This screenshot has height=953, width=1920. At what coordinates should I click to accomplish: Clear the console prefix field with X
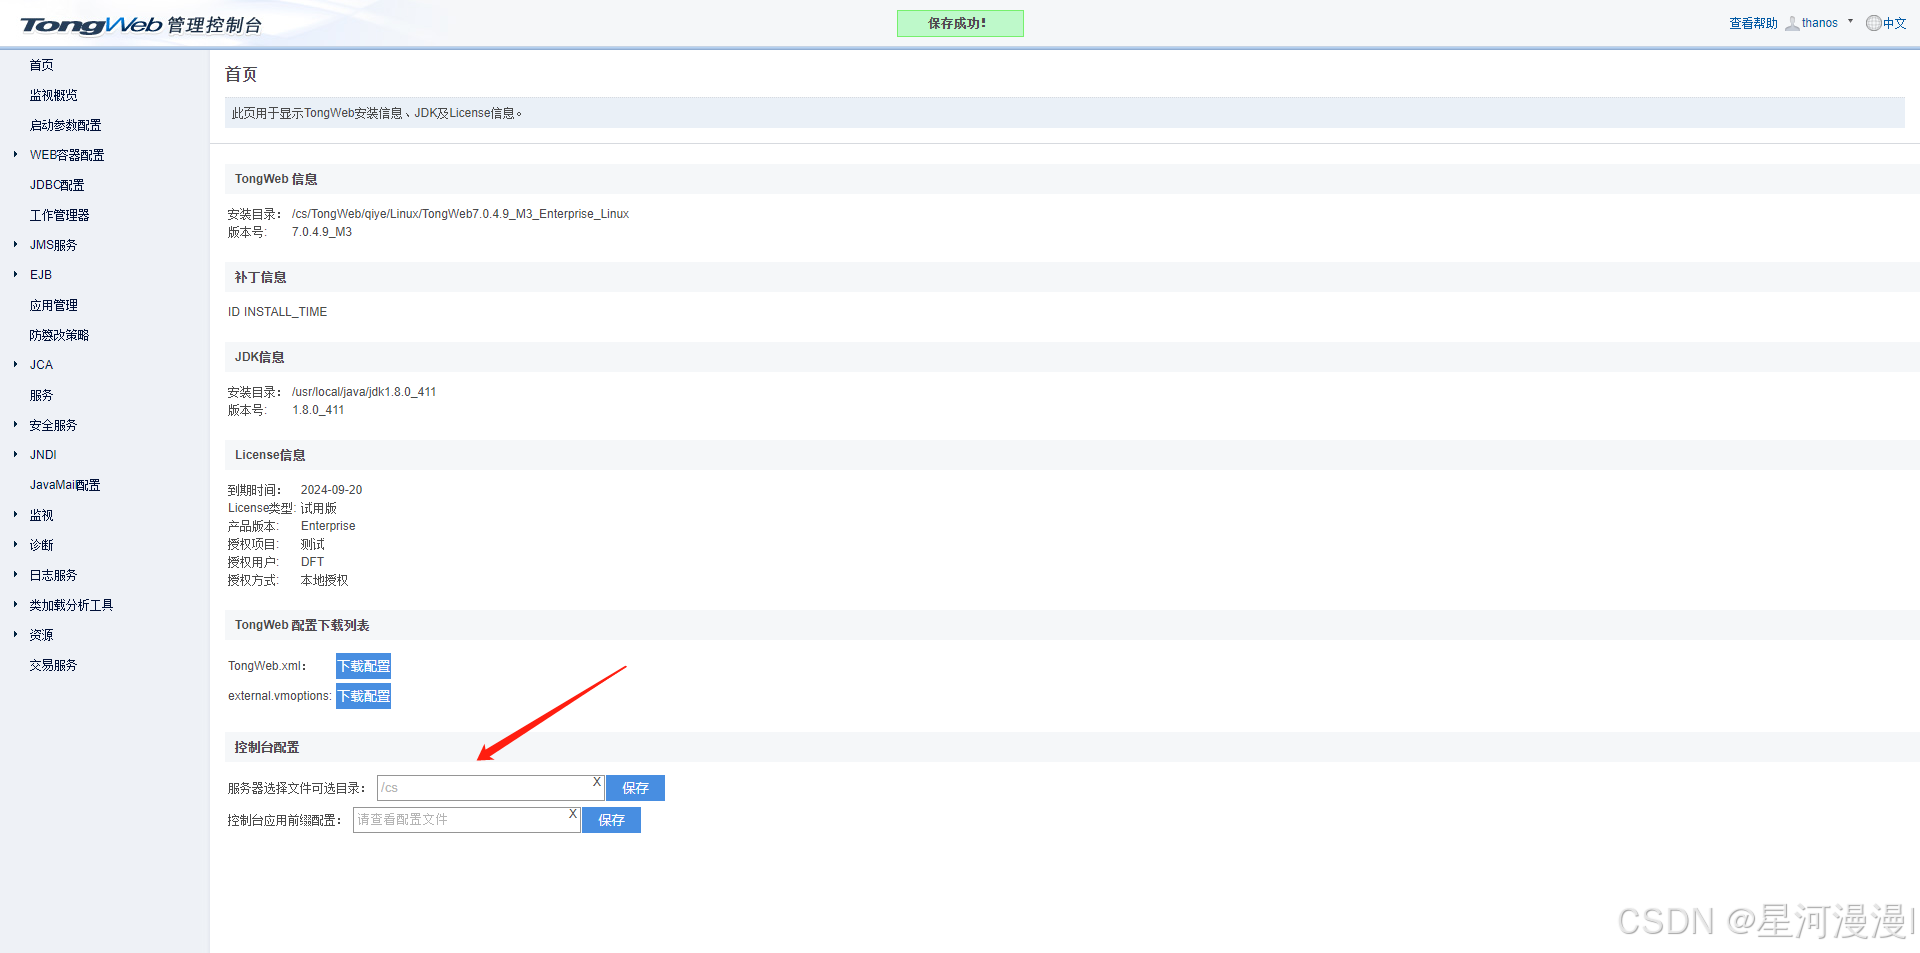tap(573, 814)
